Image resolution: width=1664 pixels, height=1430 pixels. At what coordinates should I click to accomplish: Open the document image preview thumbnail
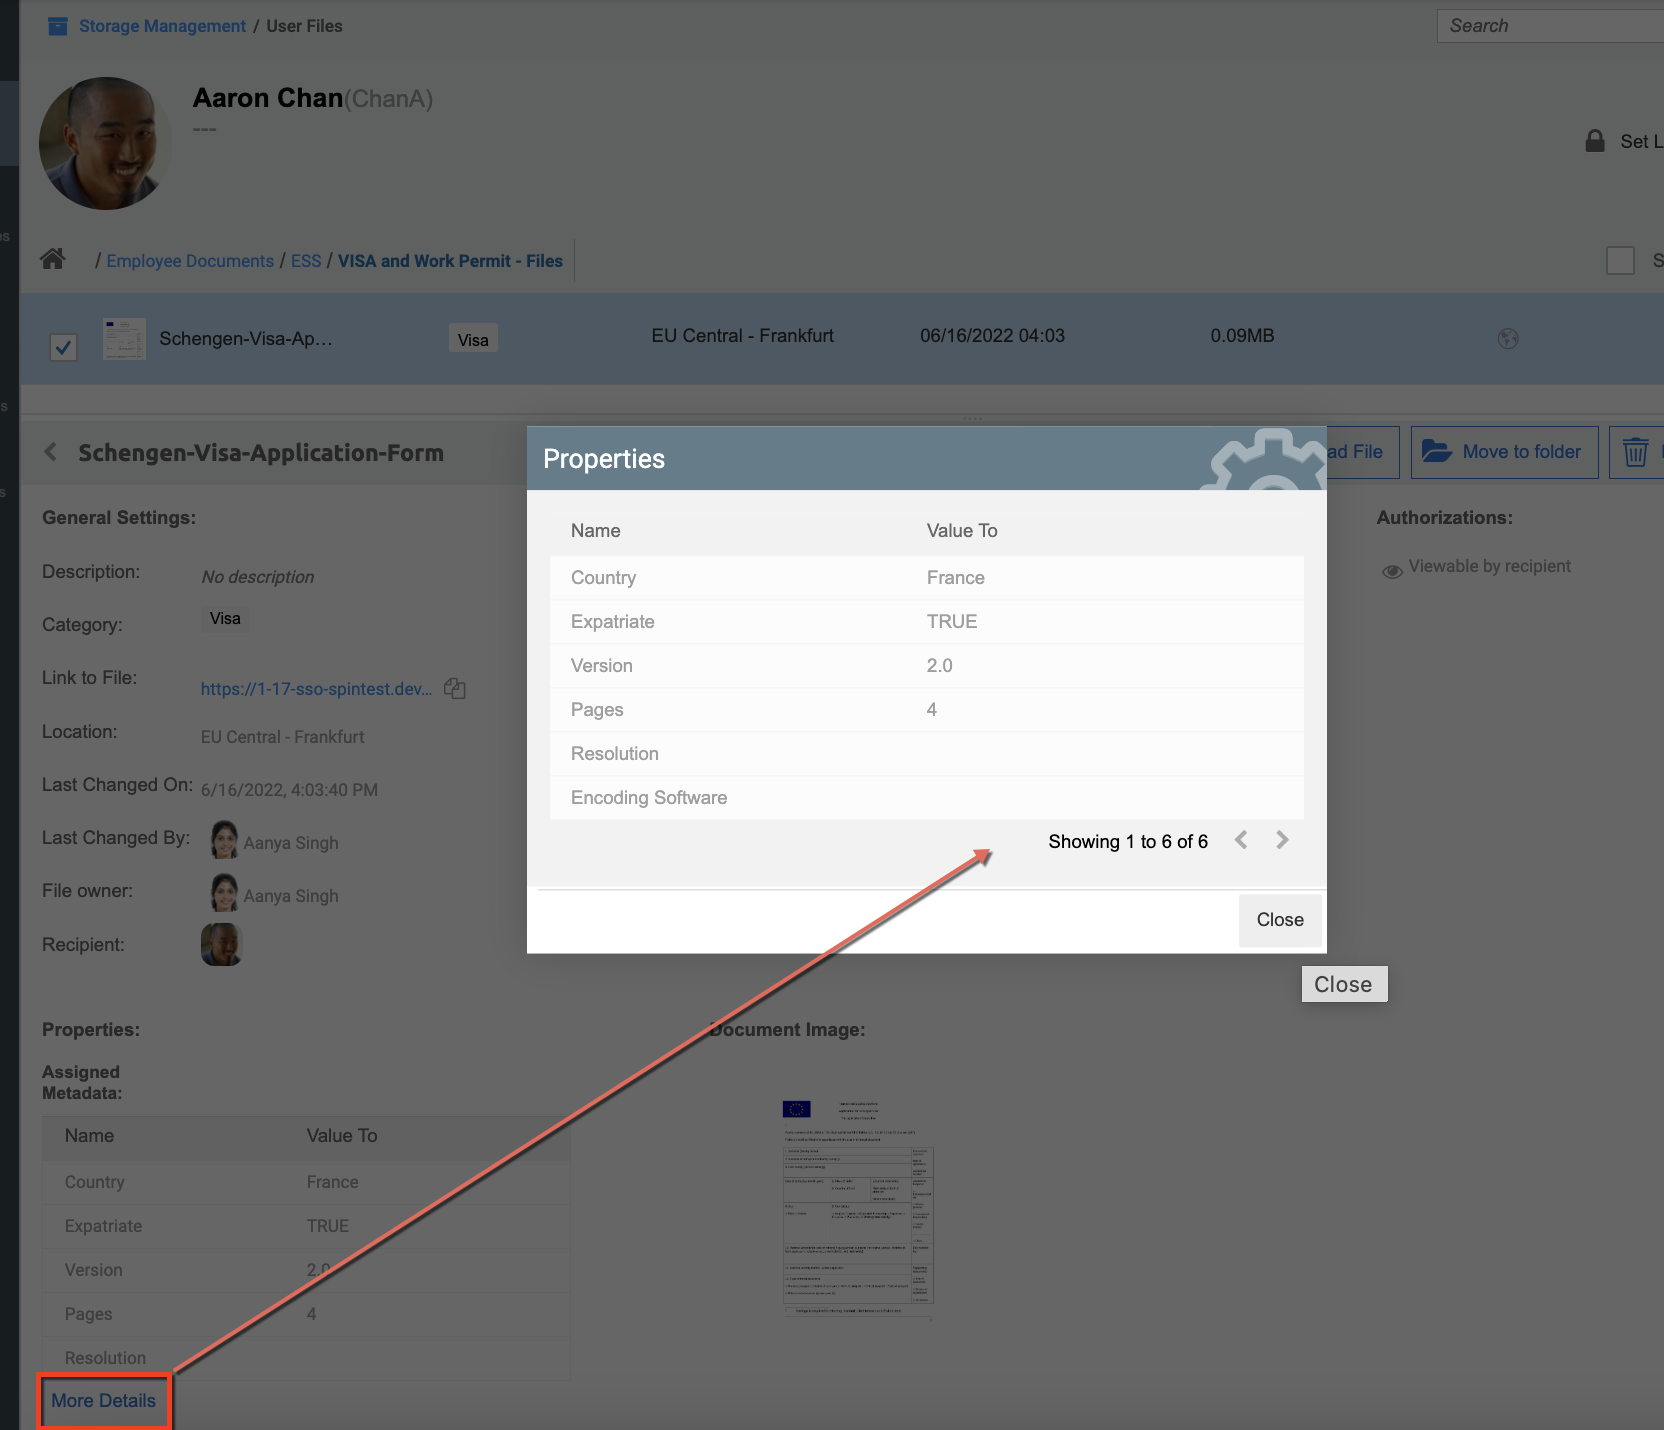(858, 1209)
